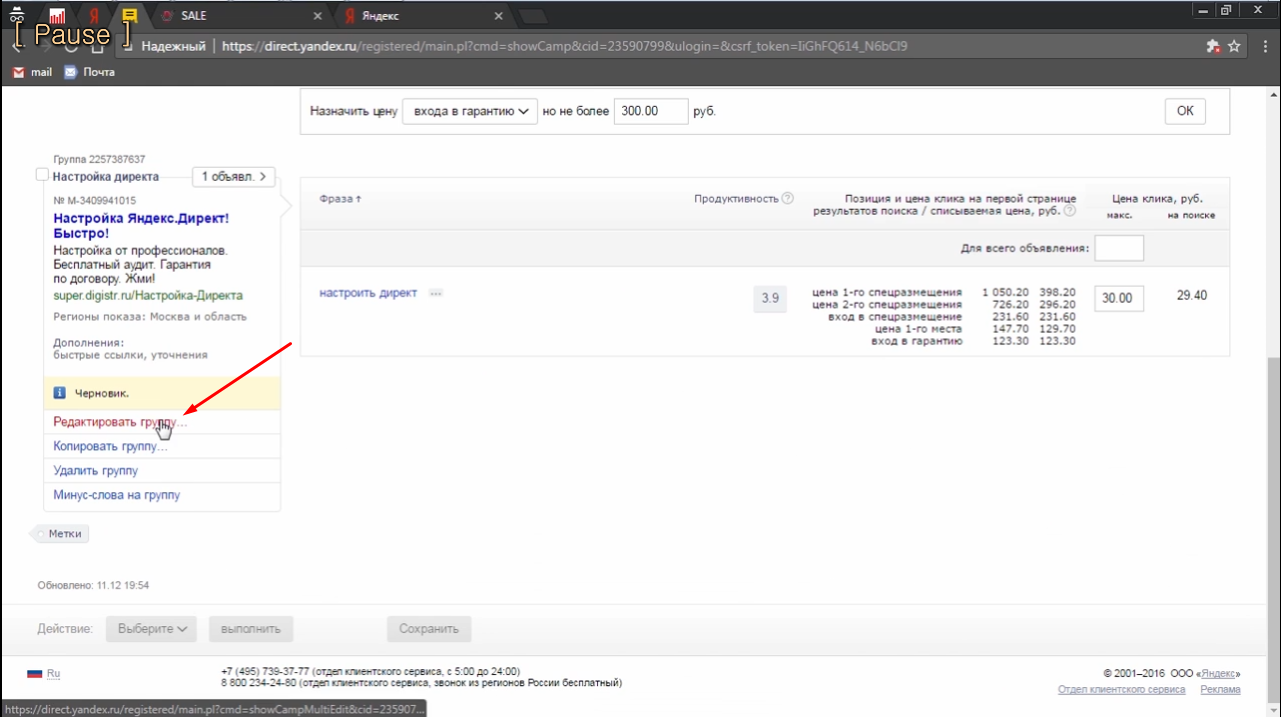Open the входа в гарантию dropdown

pyautogui.click(x=470, y=111)
